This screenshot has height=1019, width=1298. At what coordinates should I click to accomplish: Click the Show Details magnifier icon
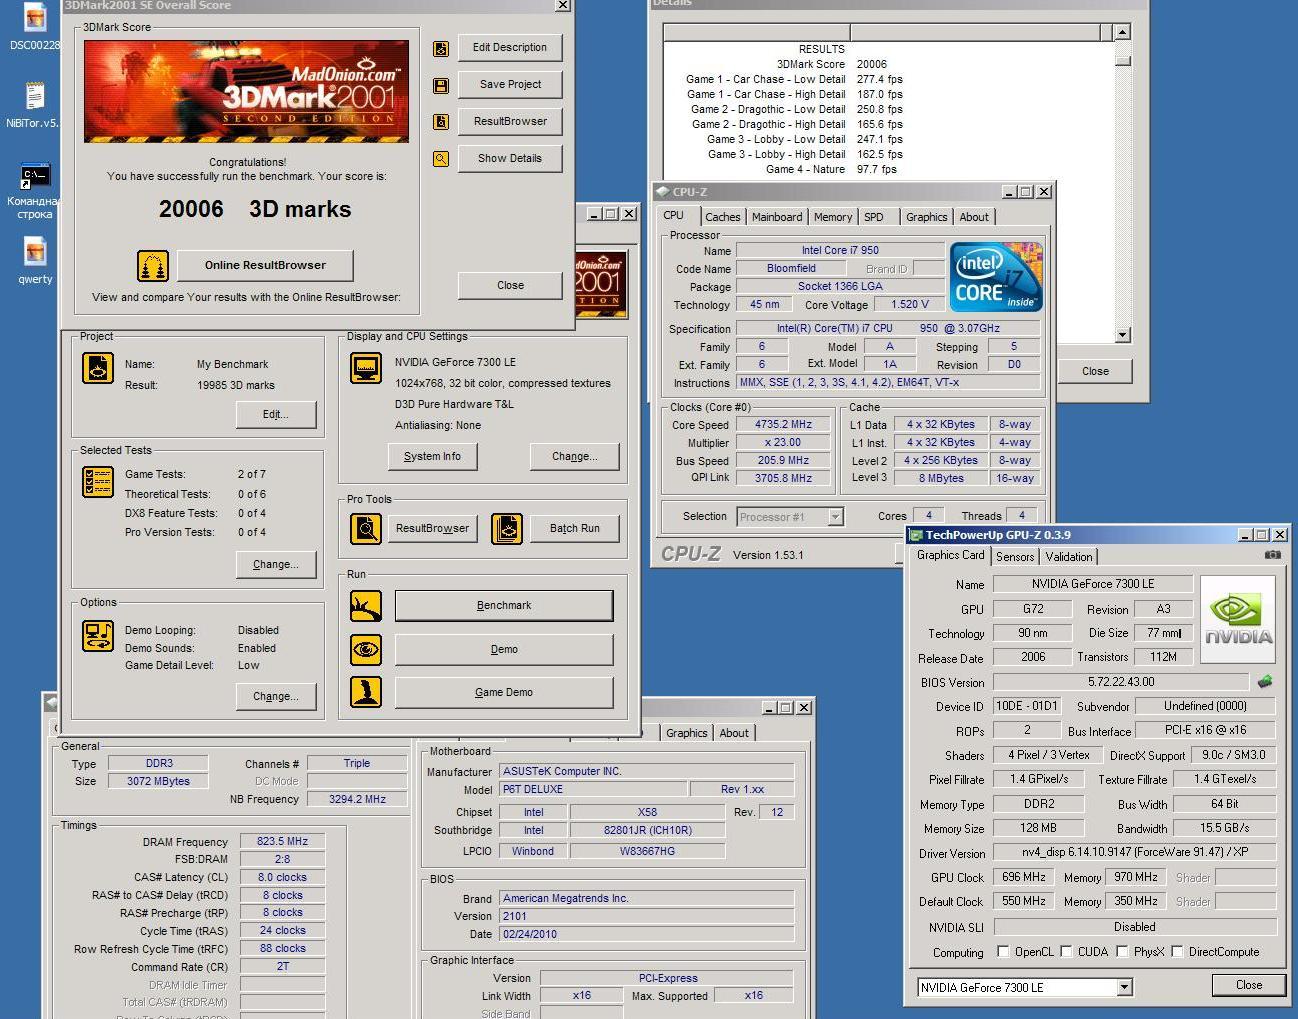pos(441,159)
